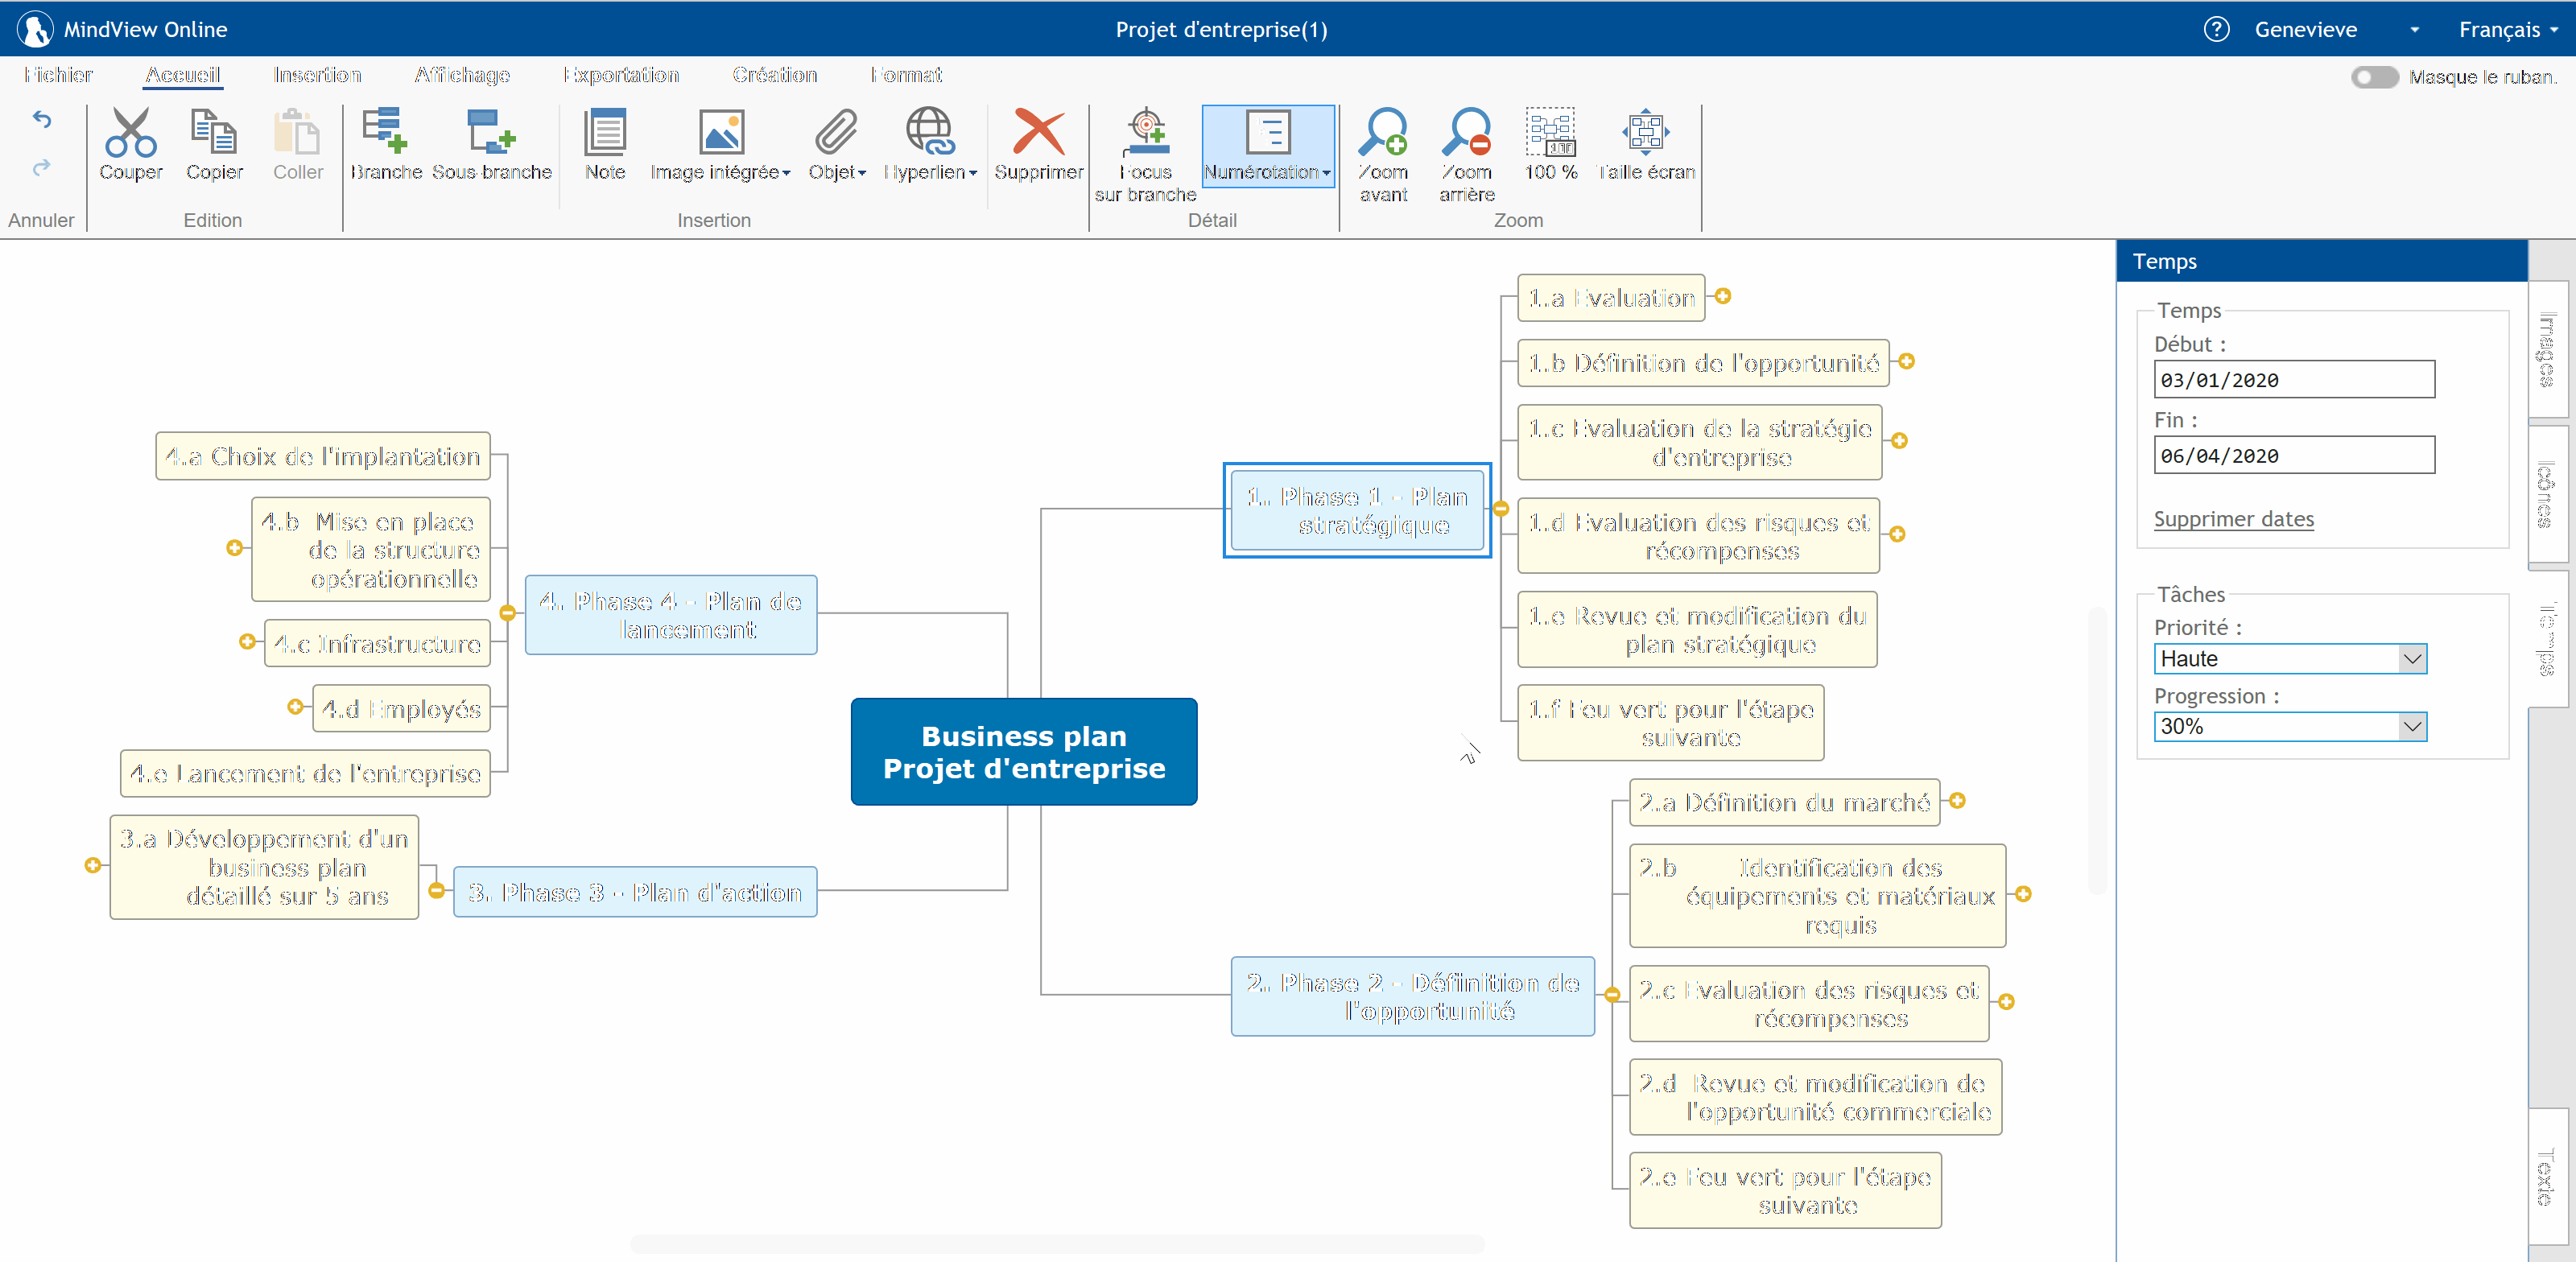Expand the 2.a Définition du marché branch
Viewport: 2576px width, 1262px height.
1958,801
